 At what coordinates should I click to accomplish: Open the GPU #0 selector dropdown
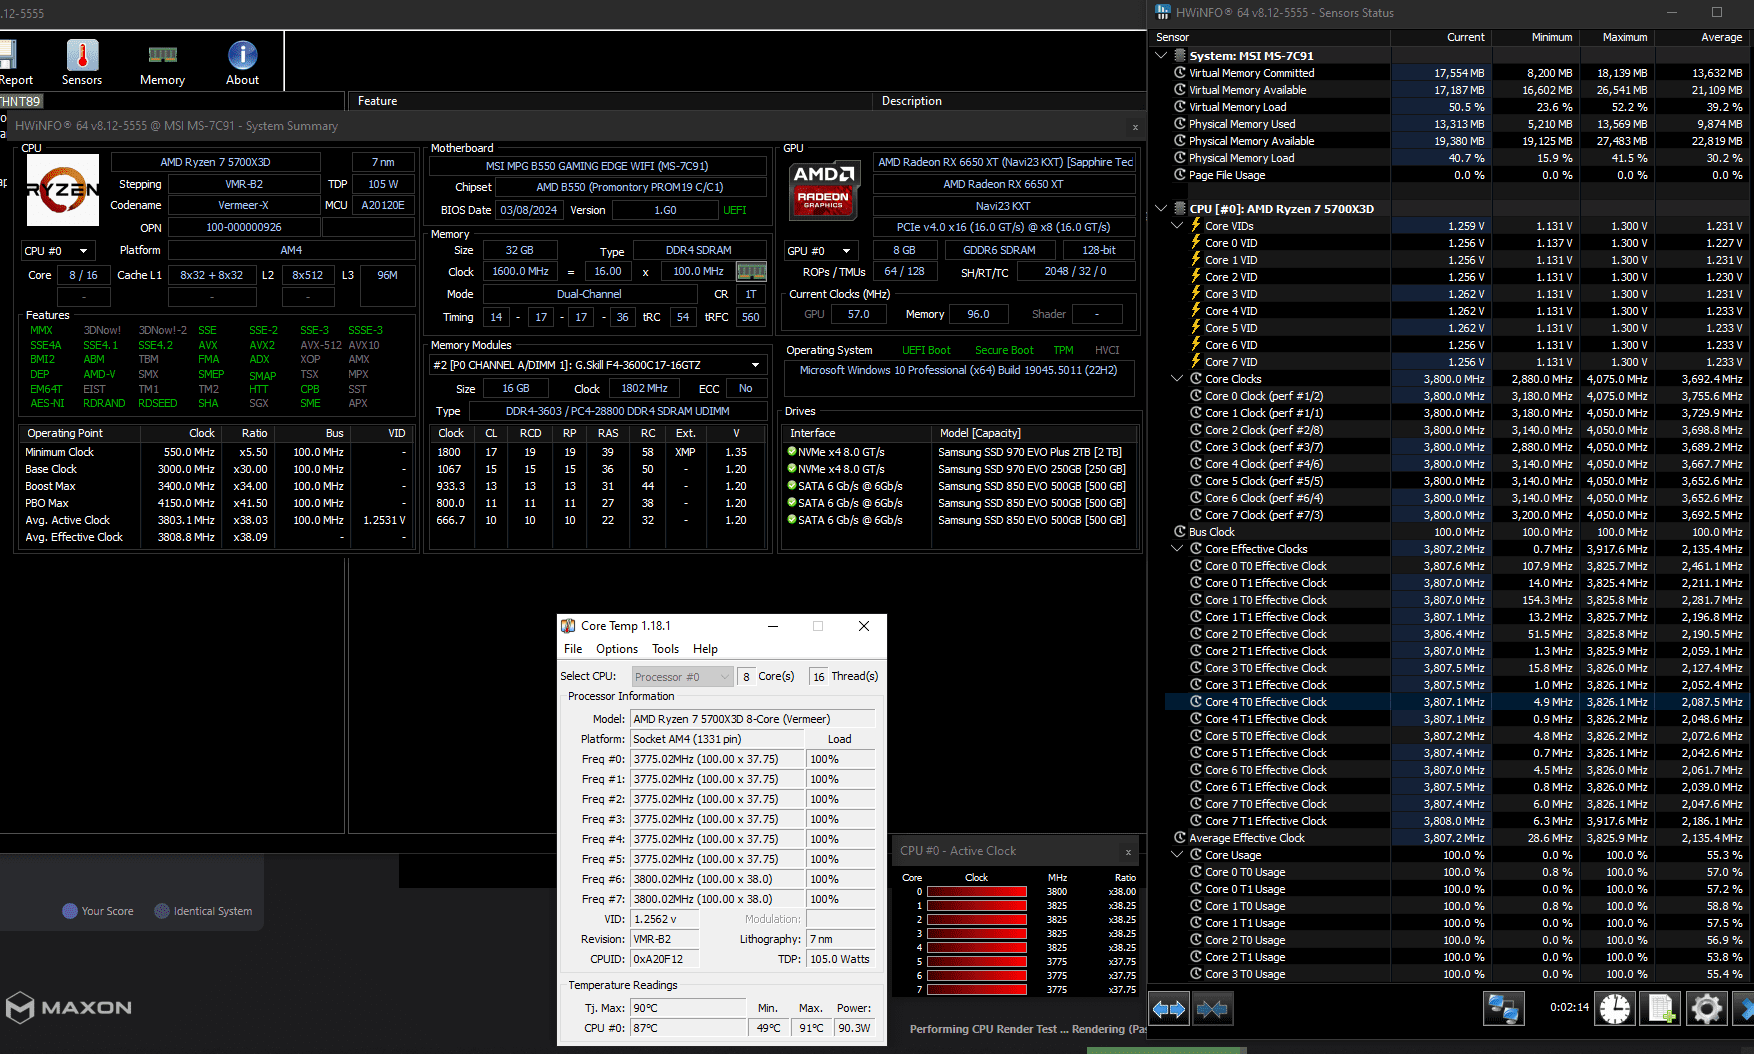pyautogui.click(x=821, y=251)
